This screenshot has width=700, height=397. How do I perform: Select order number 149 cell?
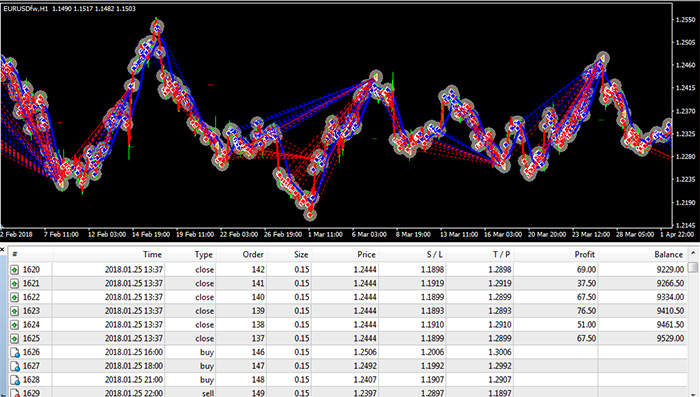258,393
